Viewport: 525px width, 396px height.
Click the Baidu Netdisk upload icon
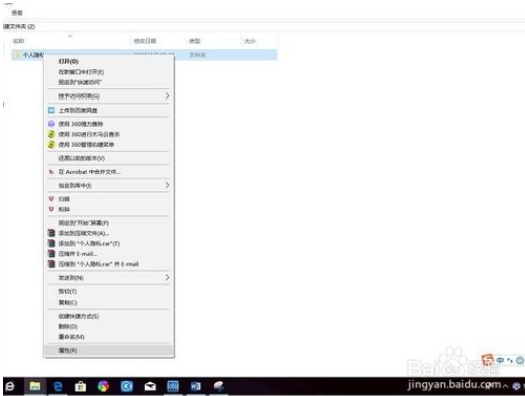point(51,110)
